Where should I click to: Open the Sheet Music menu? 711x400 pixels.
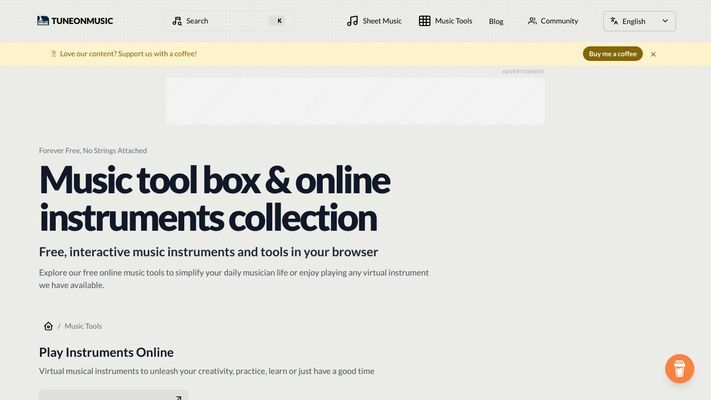point(379,21)
